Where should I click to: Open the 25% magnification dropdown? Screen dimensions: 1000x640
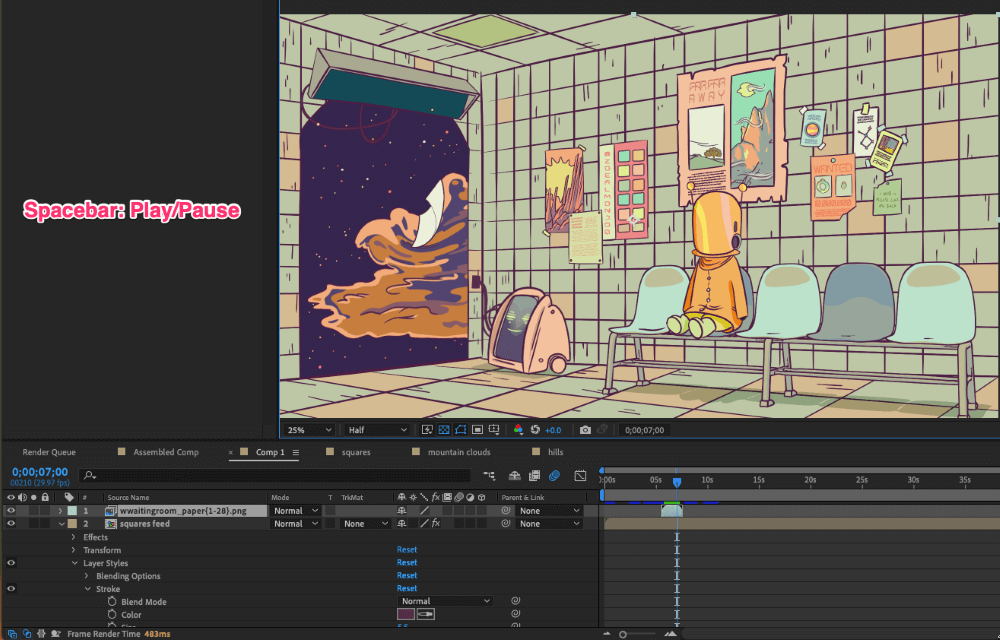click(x=309, y=430)
